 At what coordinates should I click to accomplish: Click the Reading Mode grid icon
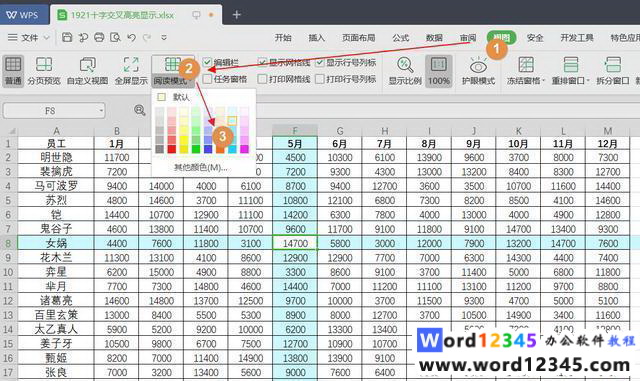172,64
